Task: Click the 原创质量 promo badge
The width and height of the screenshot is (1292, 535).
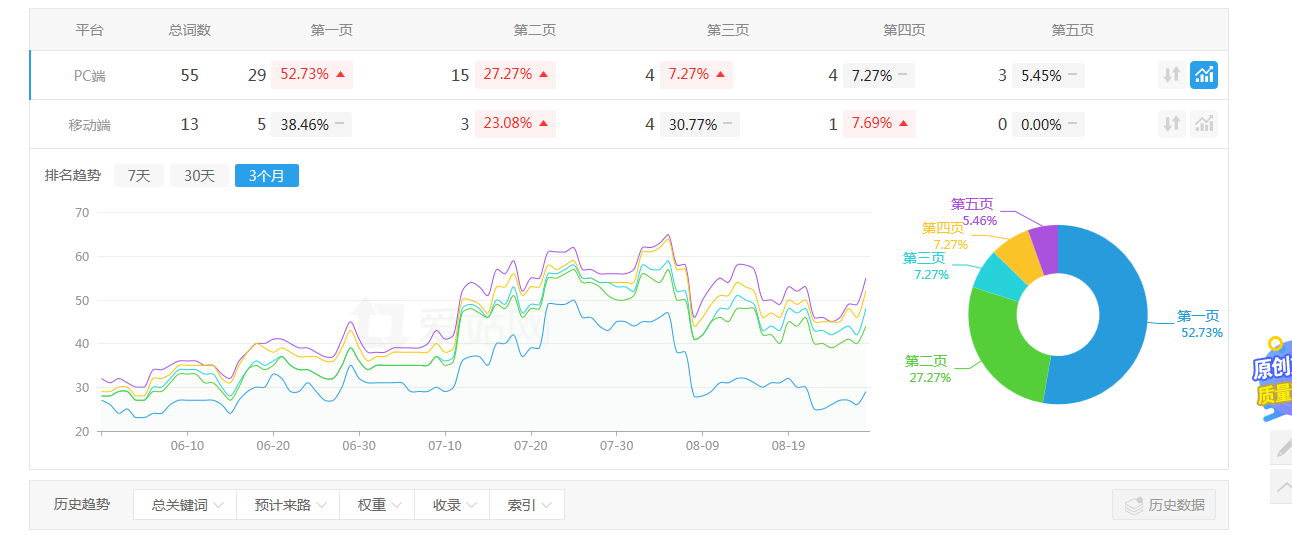Action: (1272, 375)
